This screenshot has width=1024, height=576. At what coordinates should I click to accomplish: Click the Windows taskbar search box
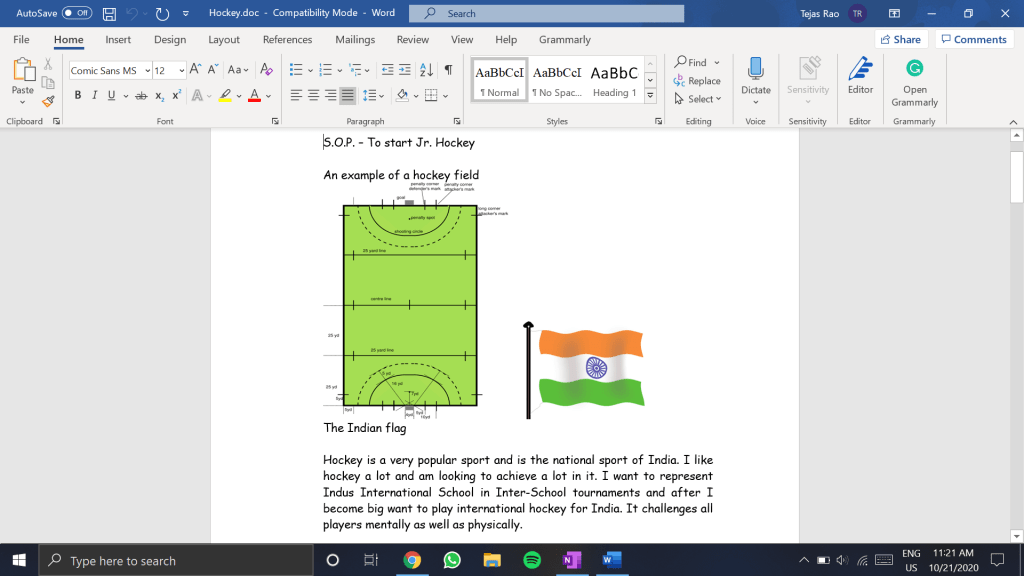(160, 561)
